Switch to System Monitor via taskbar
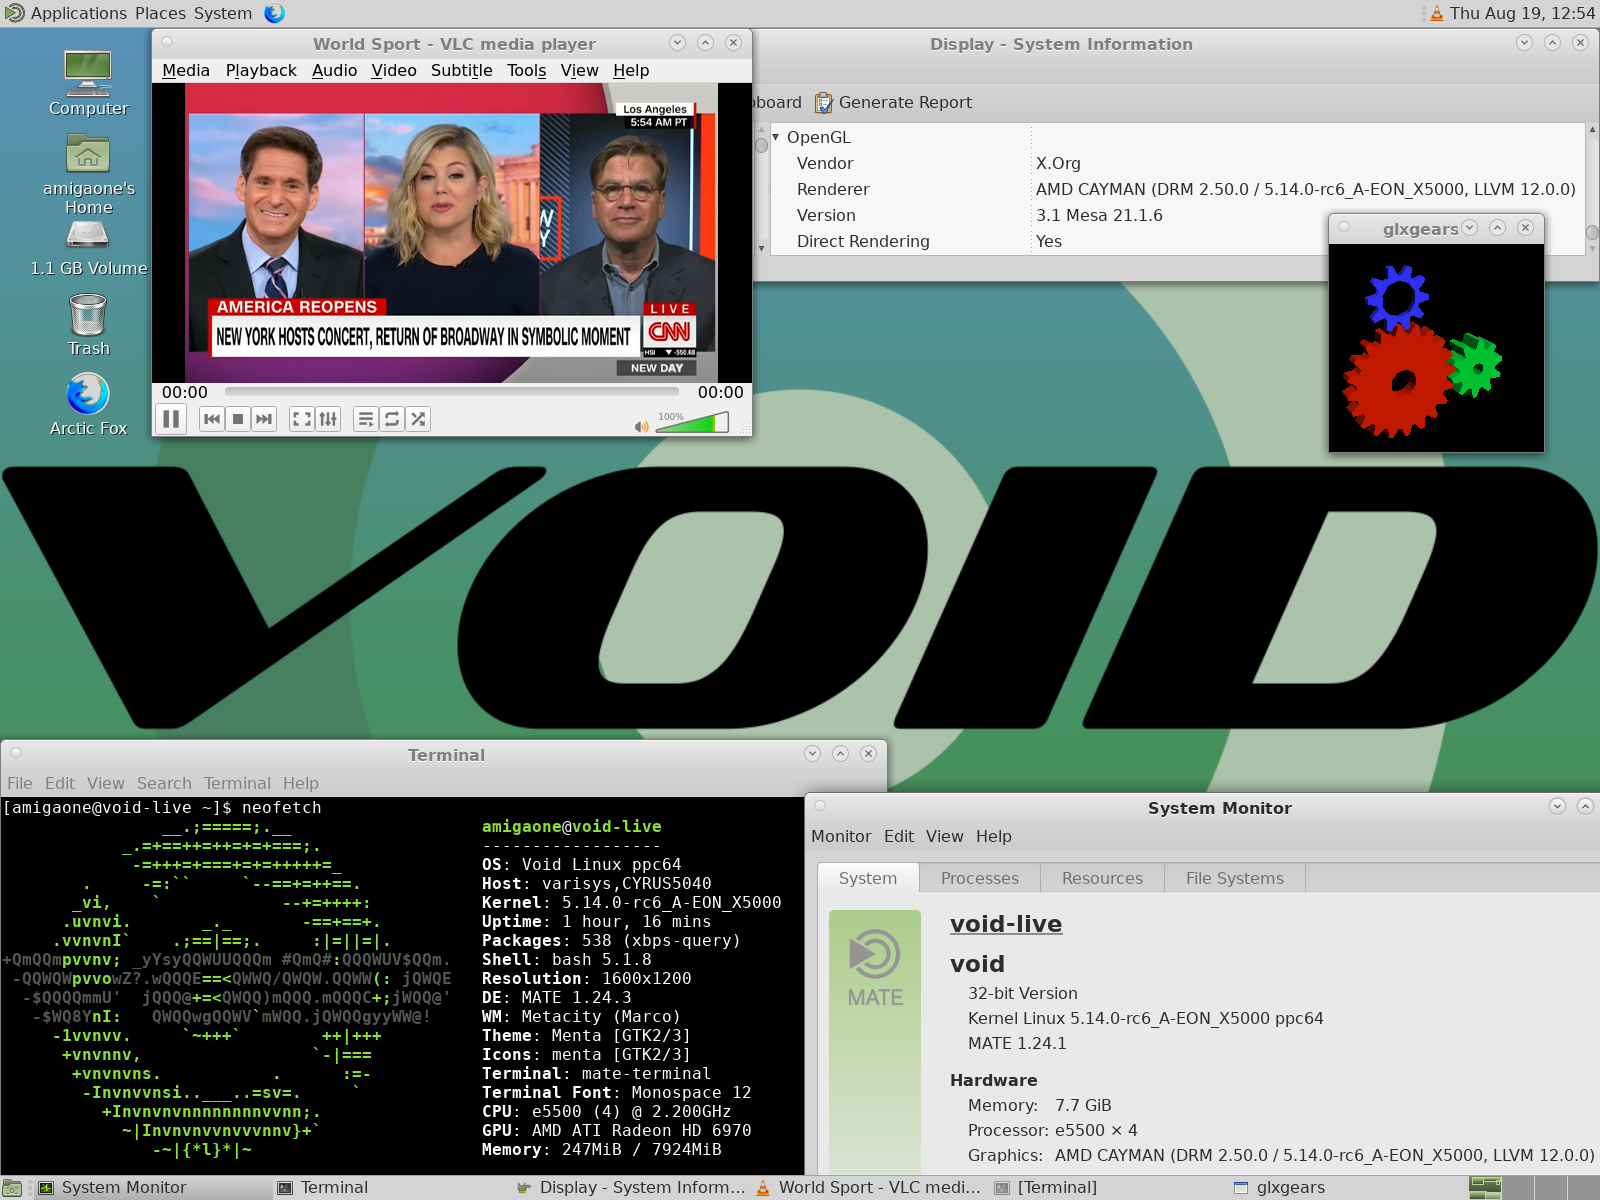 coord(152,1188)
